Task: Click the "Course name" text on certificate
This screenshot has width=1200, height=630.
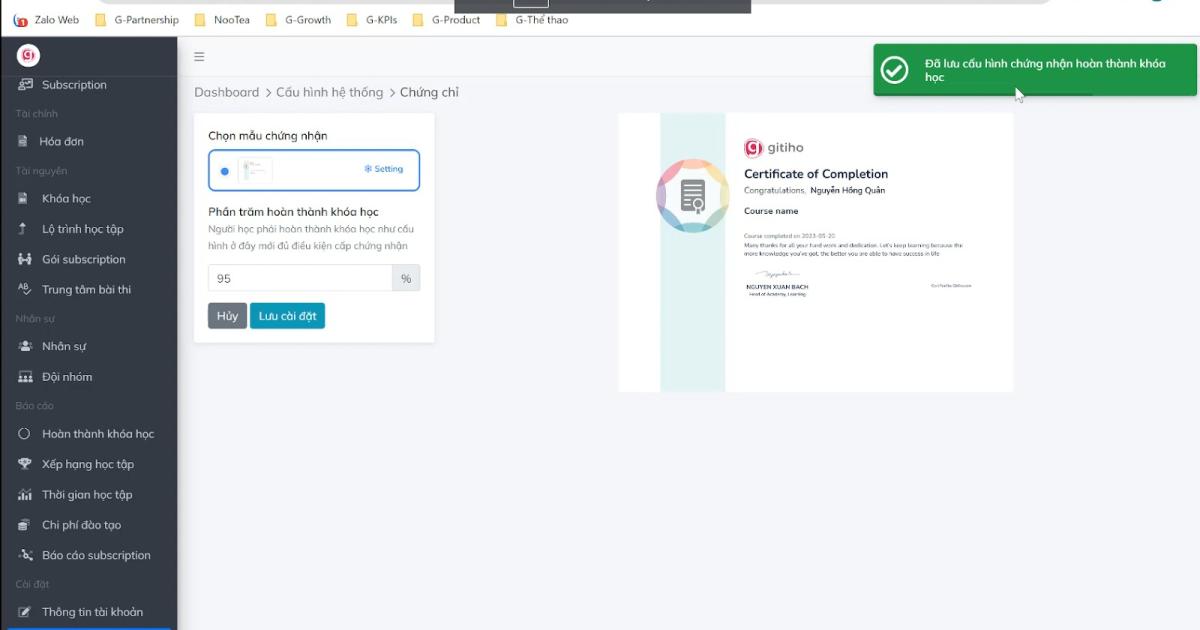Action: [771, 211]
